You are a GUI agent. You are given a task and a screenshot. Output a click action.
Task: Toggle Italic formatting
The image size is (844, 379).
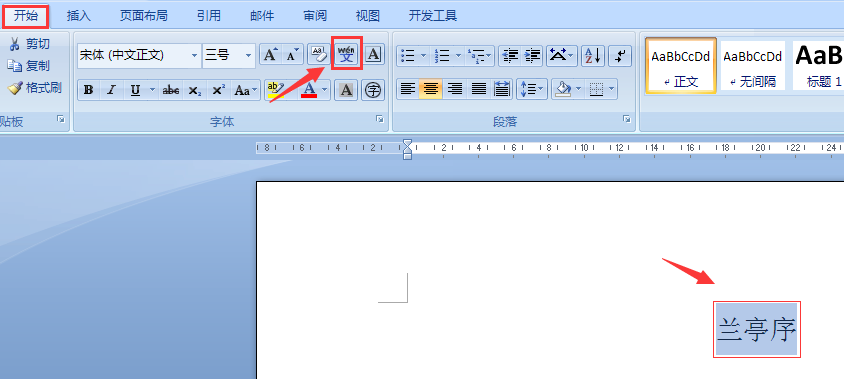pyautogui.click(x=111, y=90)
